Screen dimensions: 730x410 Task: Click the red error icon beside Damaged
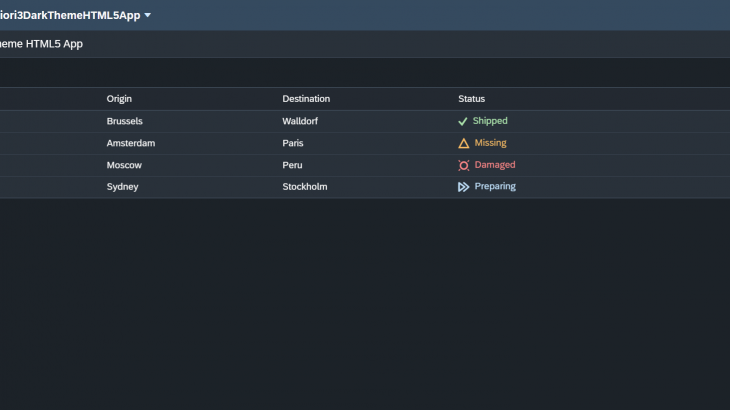tap(463, 165)
